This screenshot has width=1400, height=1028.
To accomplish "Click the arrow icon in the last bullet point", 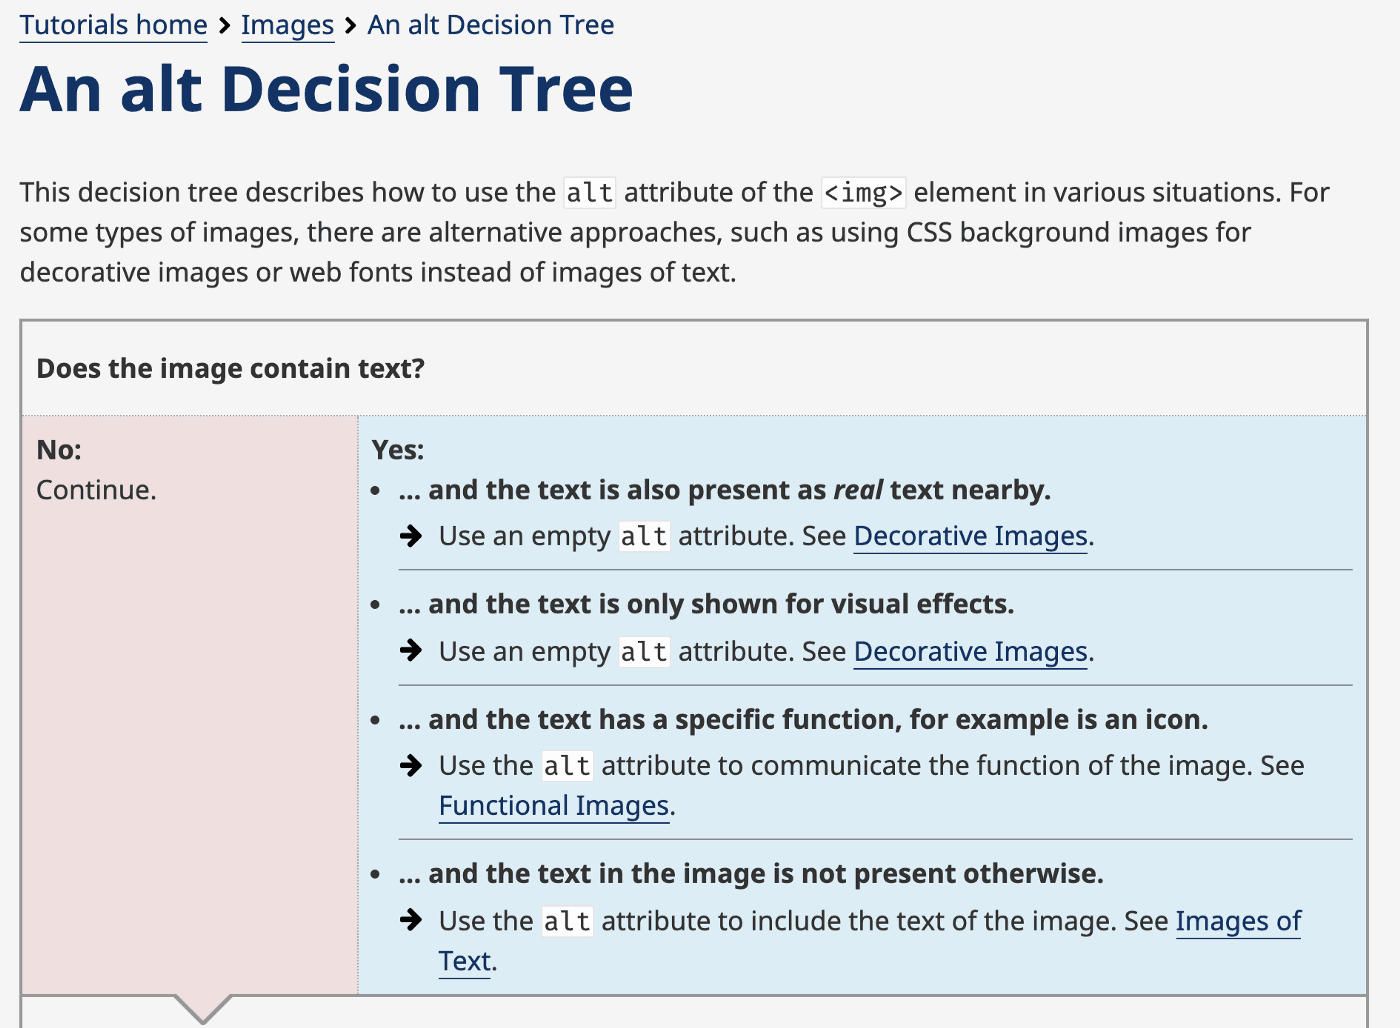I will click(410, 921).
